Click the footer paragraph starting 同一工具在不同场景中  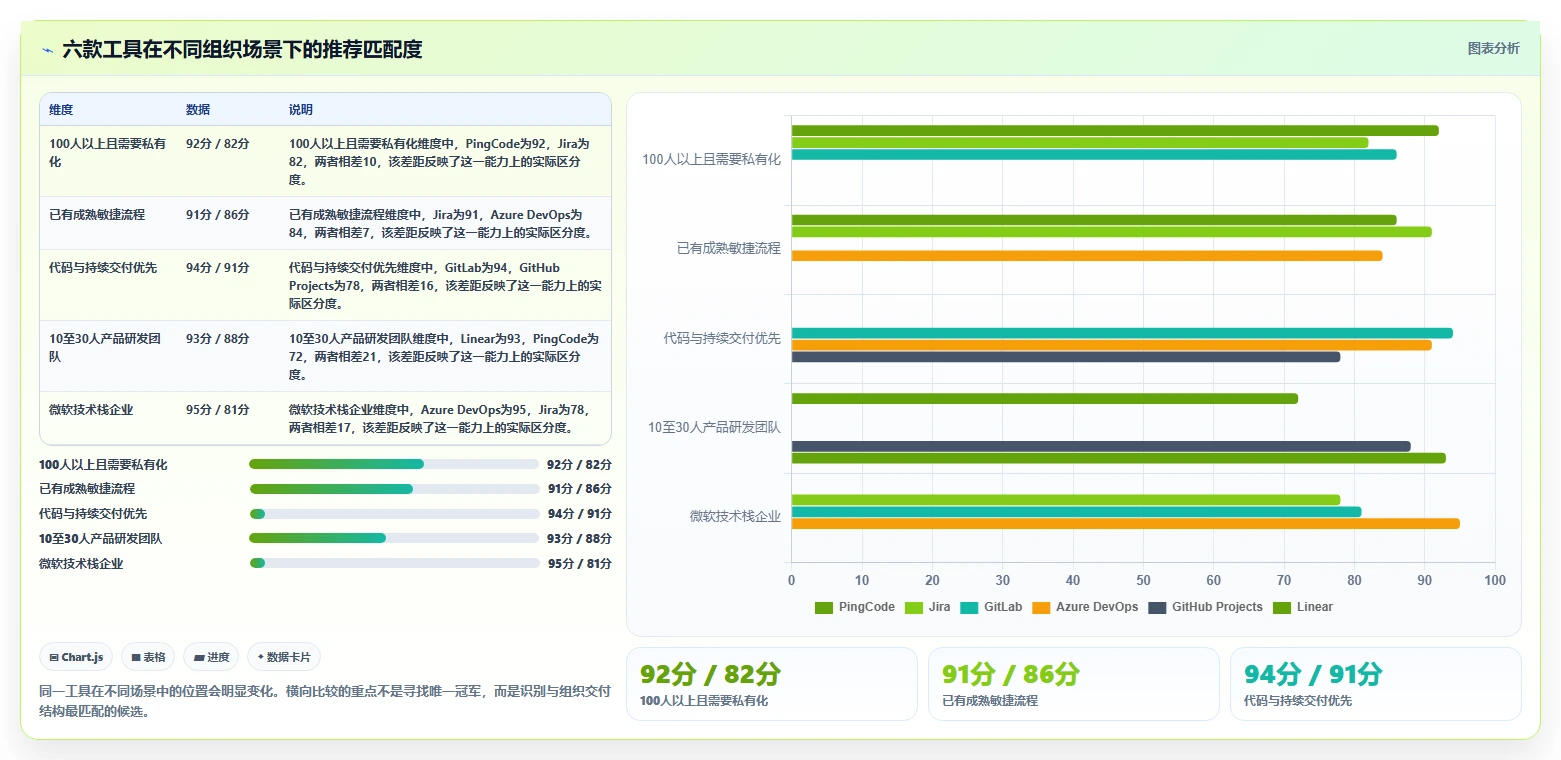[325, 701]
